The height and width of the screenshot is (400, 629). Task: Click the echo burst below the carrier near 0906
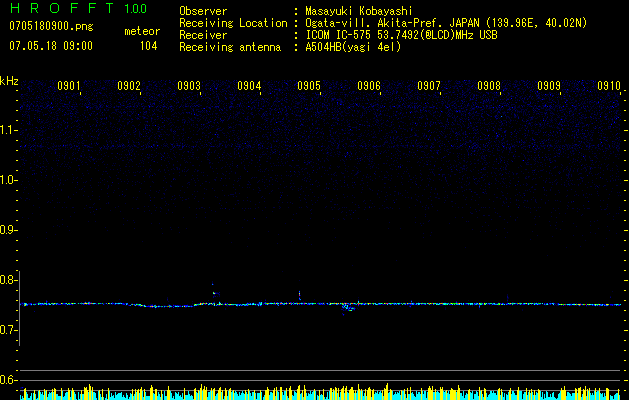(x=348, y=309)
